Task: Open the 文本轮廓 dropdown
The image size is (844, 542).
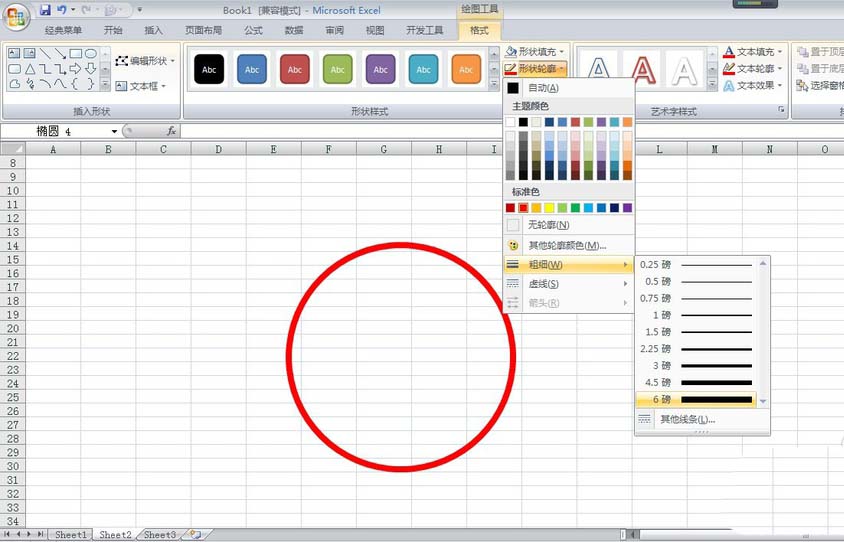Action: [x=752, y=68]
